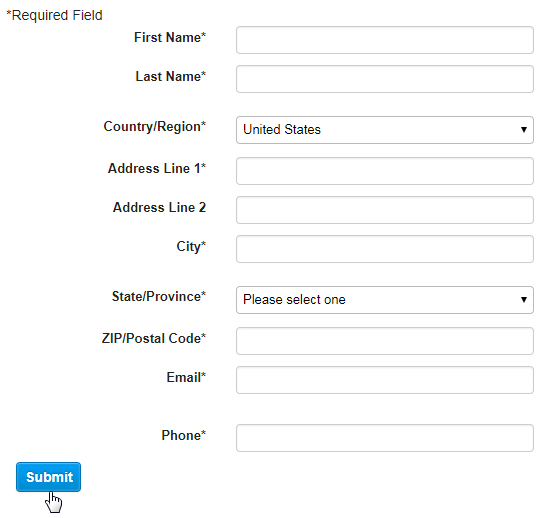Screen dimensions: 547x518
Task: Expand the State/Province 'Please select one' dropdown
Action: pos(385,300)
